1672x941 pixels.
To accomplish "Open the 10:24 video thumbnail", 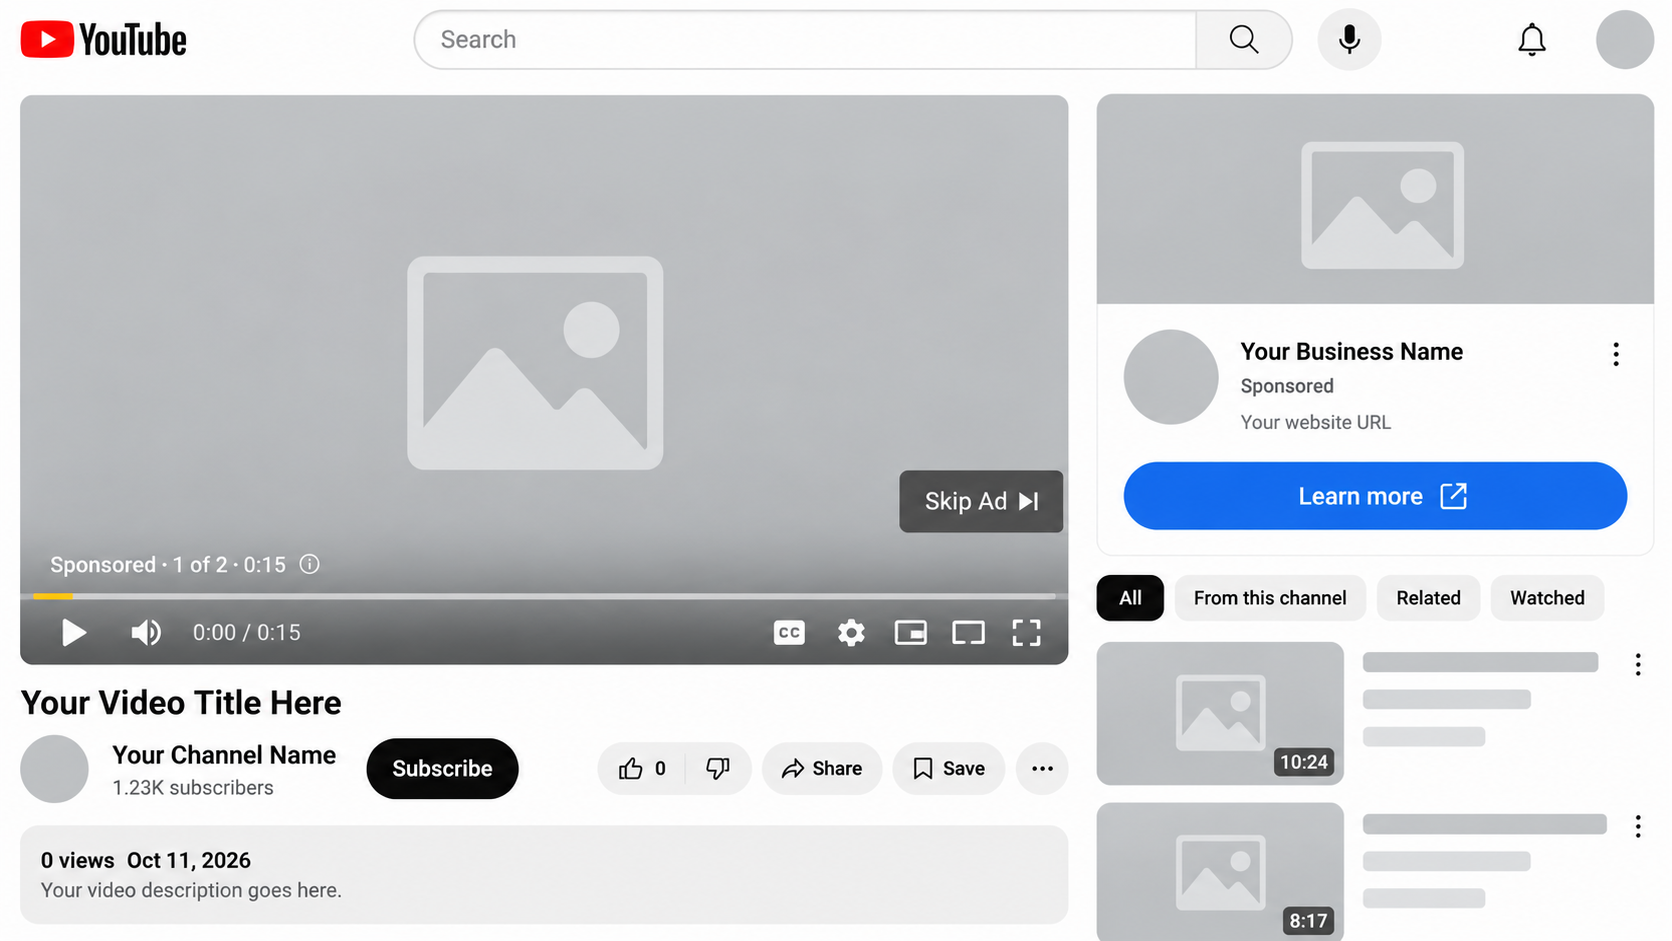I will tap(1220, 713).
